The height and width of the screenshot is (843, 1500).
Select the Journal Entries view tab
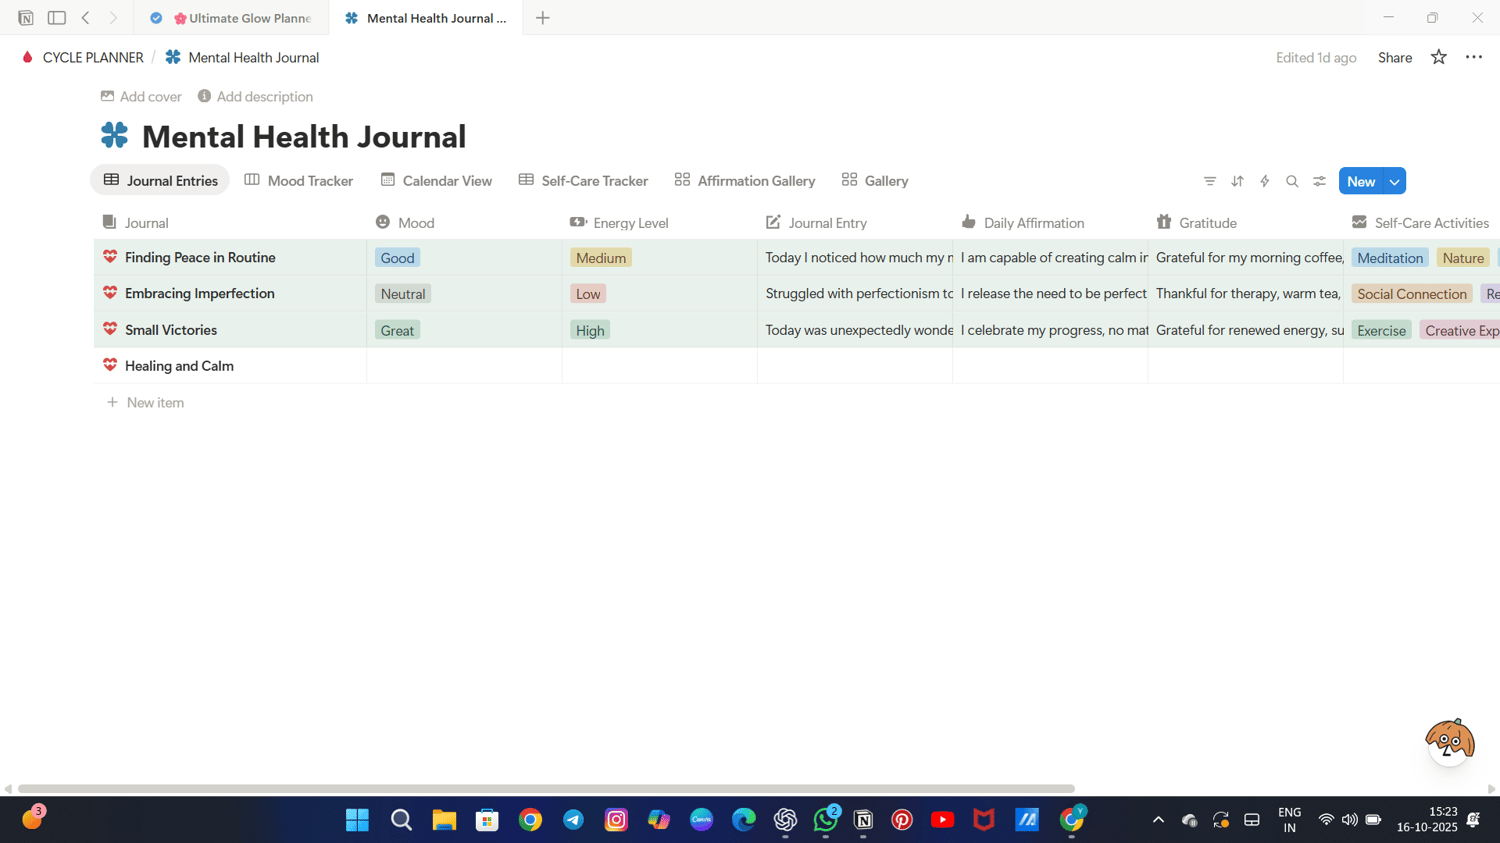[x=160, y=181]
